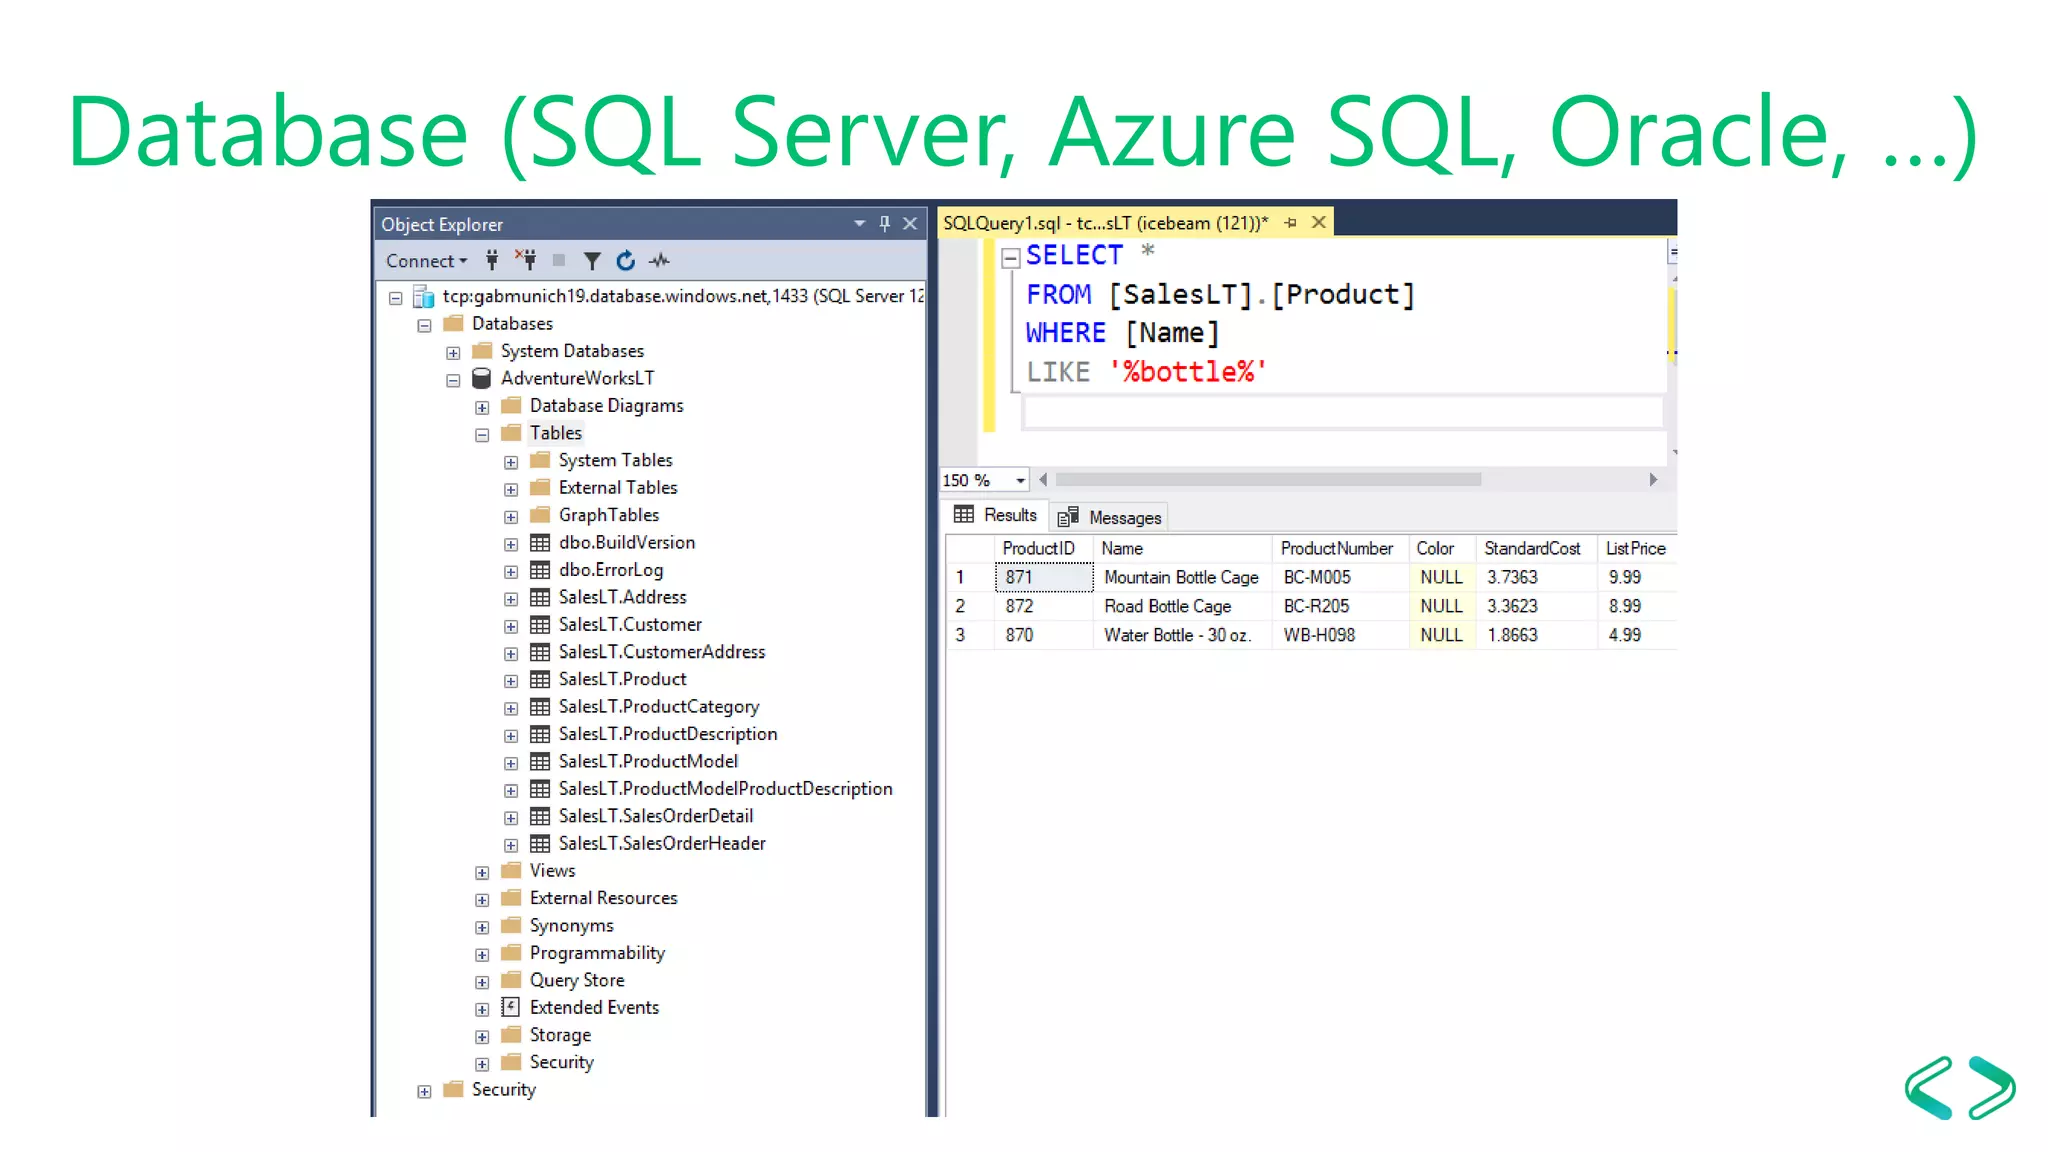Select the WB-H098 product number cell
The width and height of the screenshot is (2048, 1152).
click(1340, 636)
